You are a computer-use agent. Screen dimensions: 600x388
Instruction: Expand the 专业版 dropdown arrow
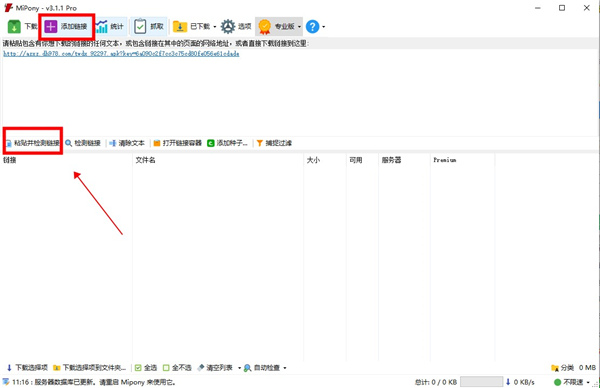(x=299, y=27)
